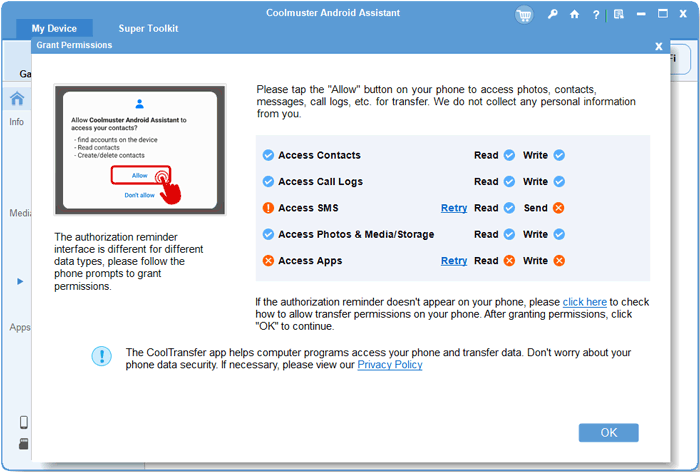
Task: Go to the home icon in title bar
Action: click(x=575, y=14)
